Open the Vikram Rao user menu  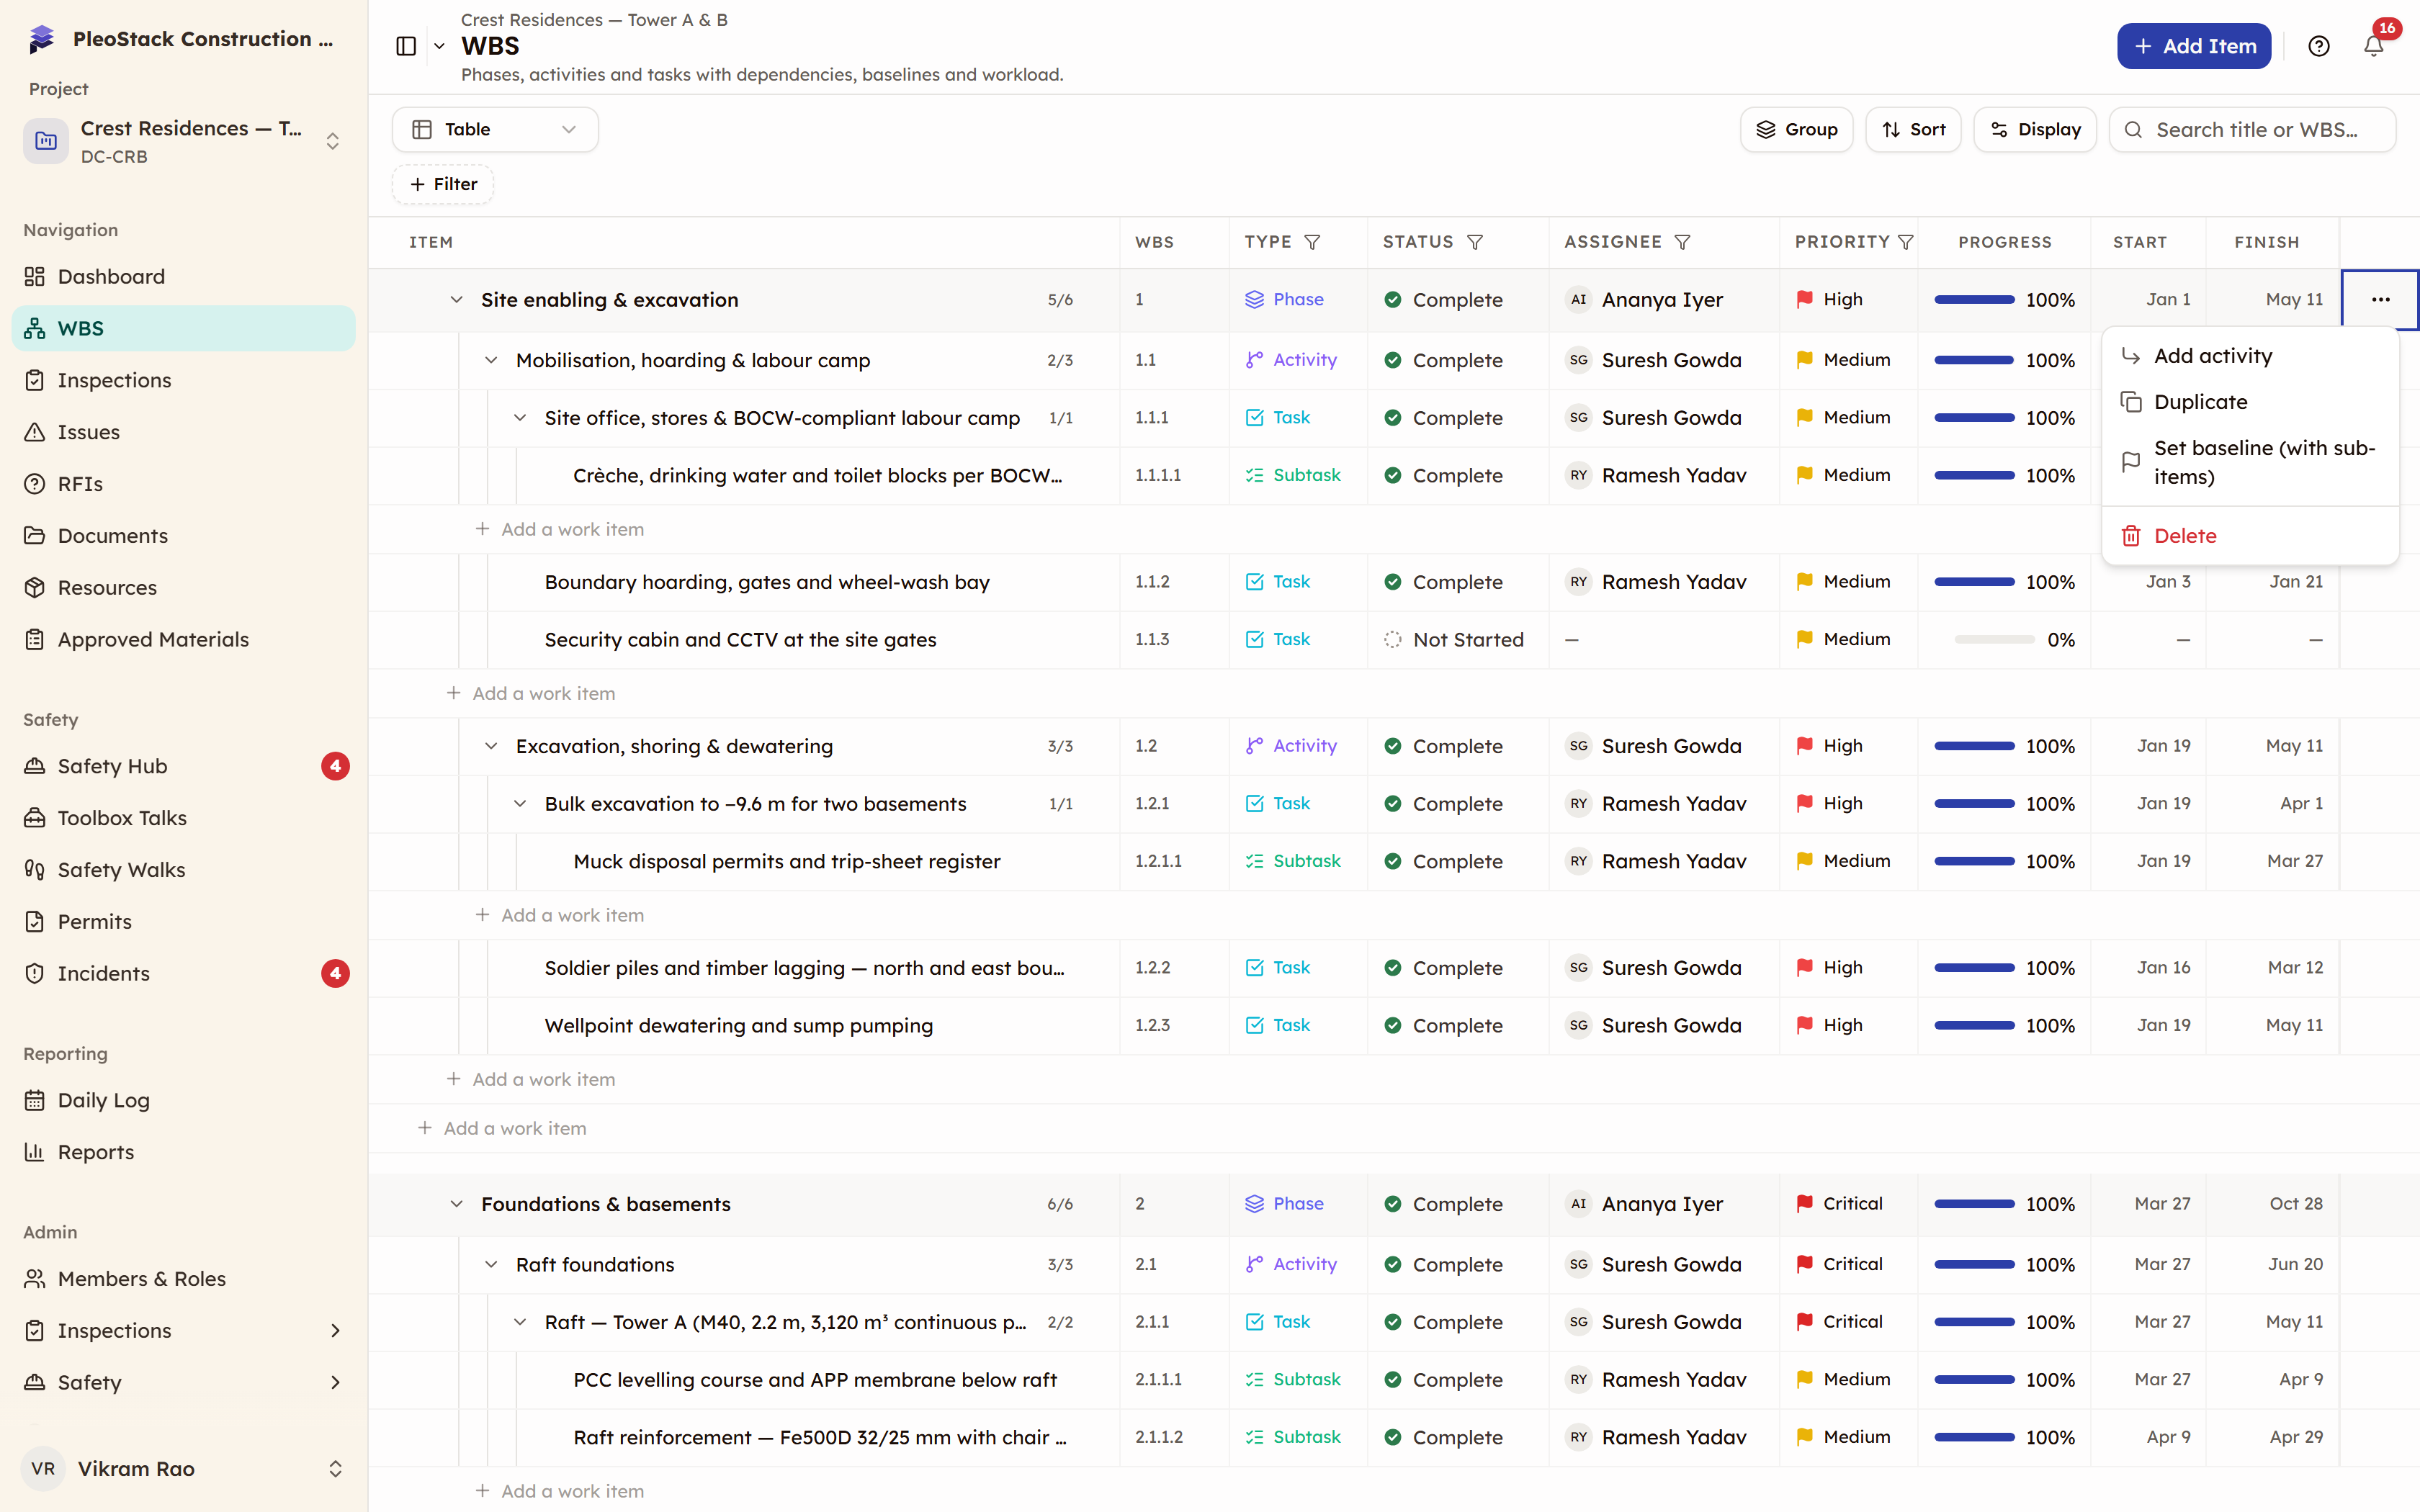[183, 1468]
